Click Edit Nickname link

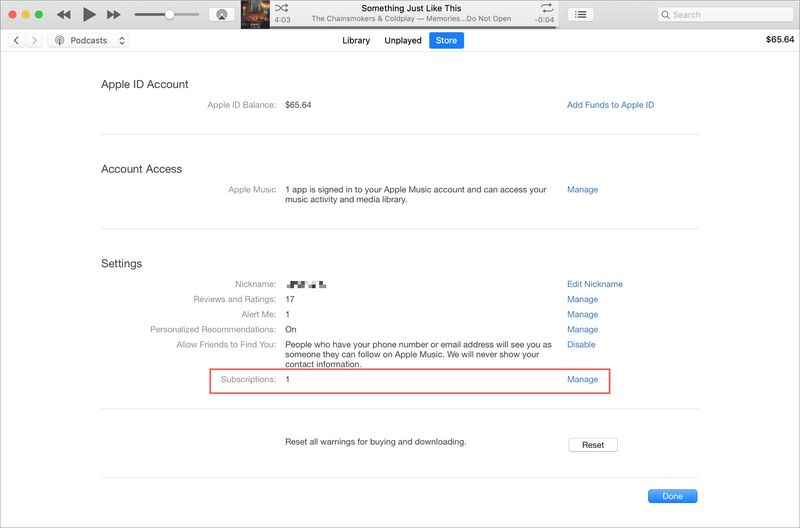(595, 284)
